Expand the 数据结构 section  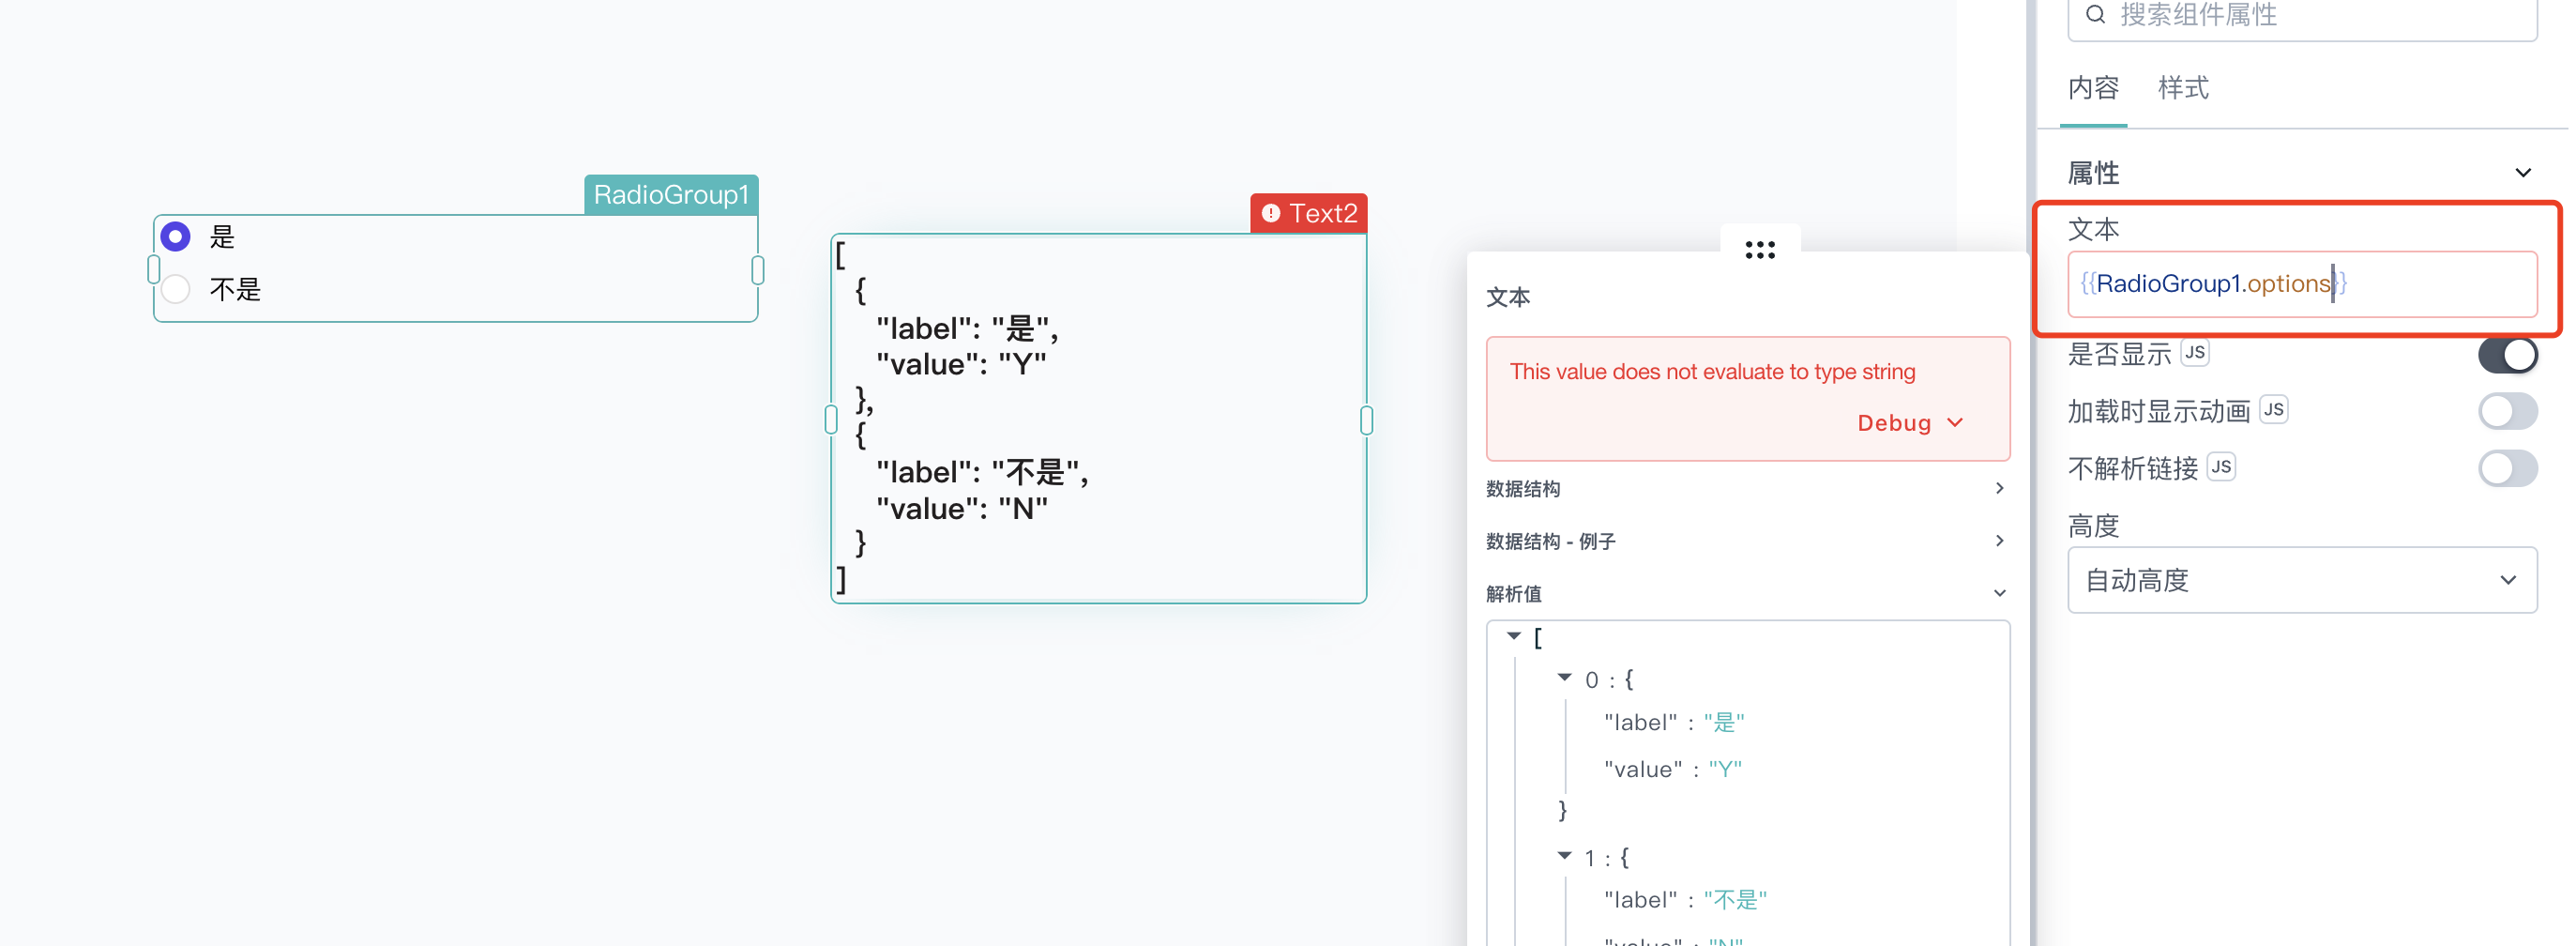[1746, 488]
